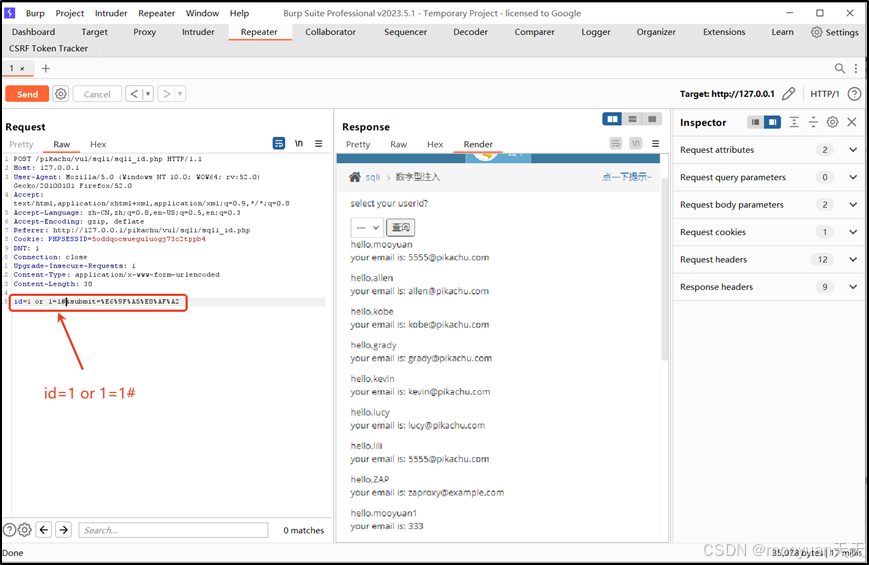The width and height of the screenshot is (869, 565).
Task: Click the sqli breadcrumb link
Action: [x=372, y=177]
